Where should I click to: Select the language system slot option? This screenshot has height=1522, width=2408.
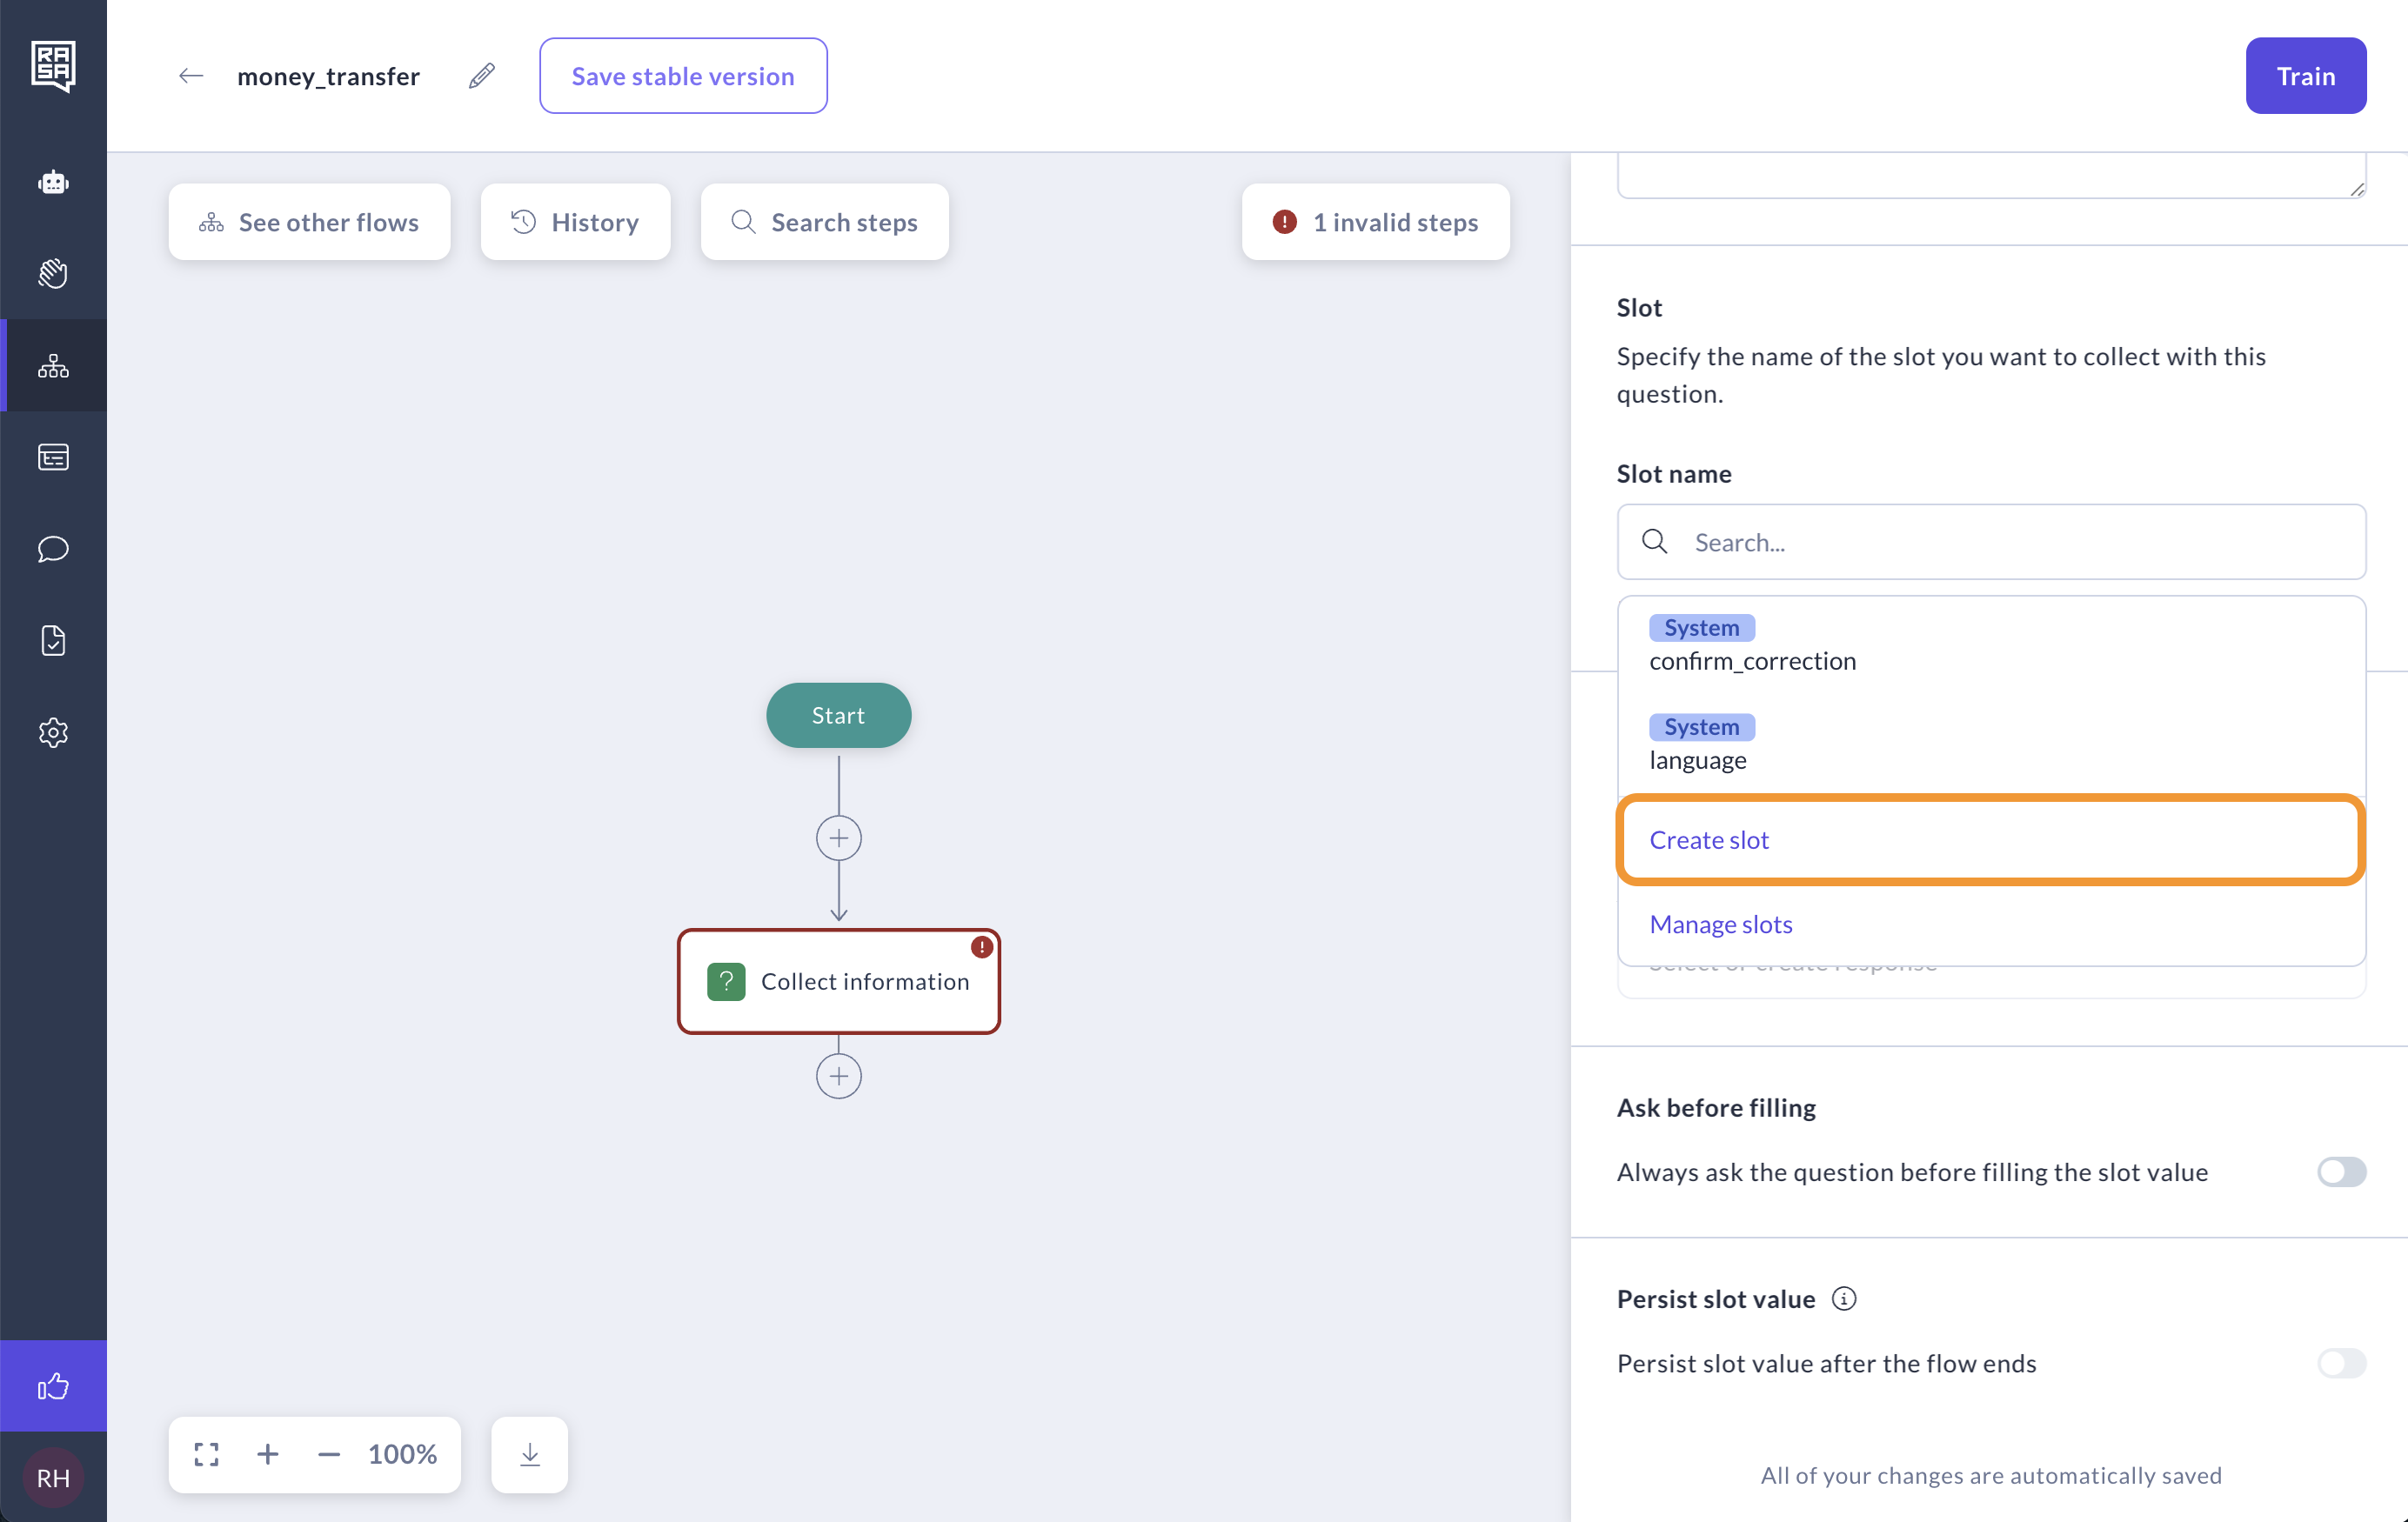tap(1698, 759)
